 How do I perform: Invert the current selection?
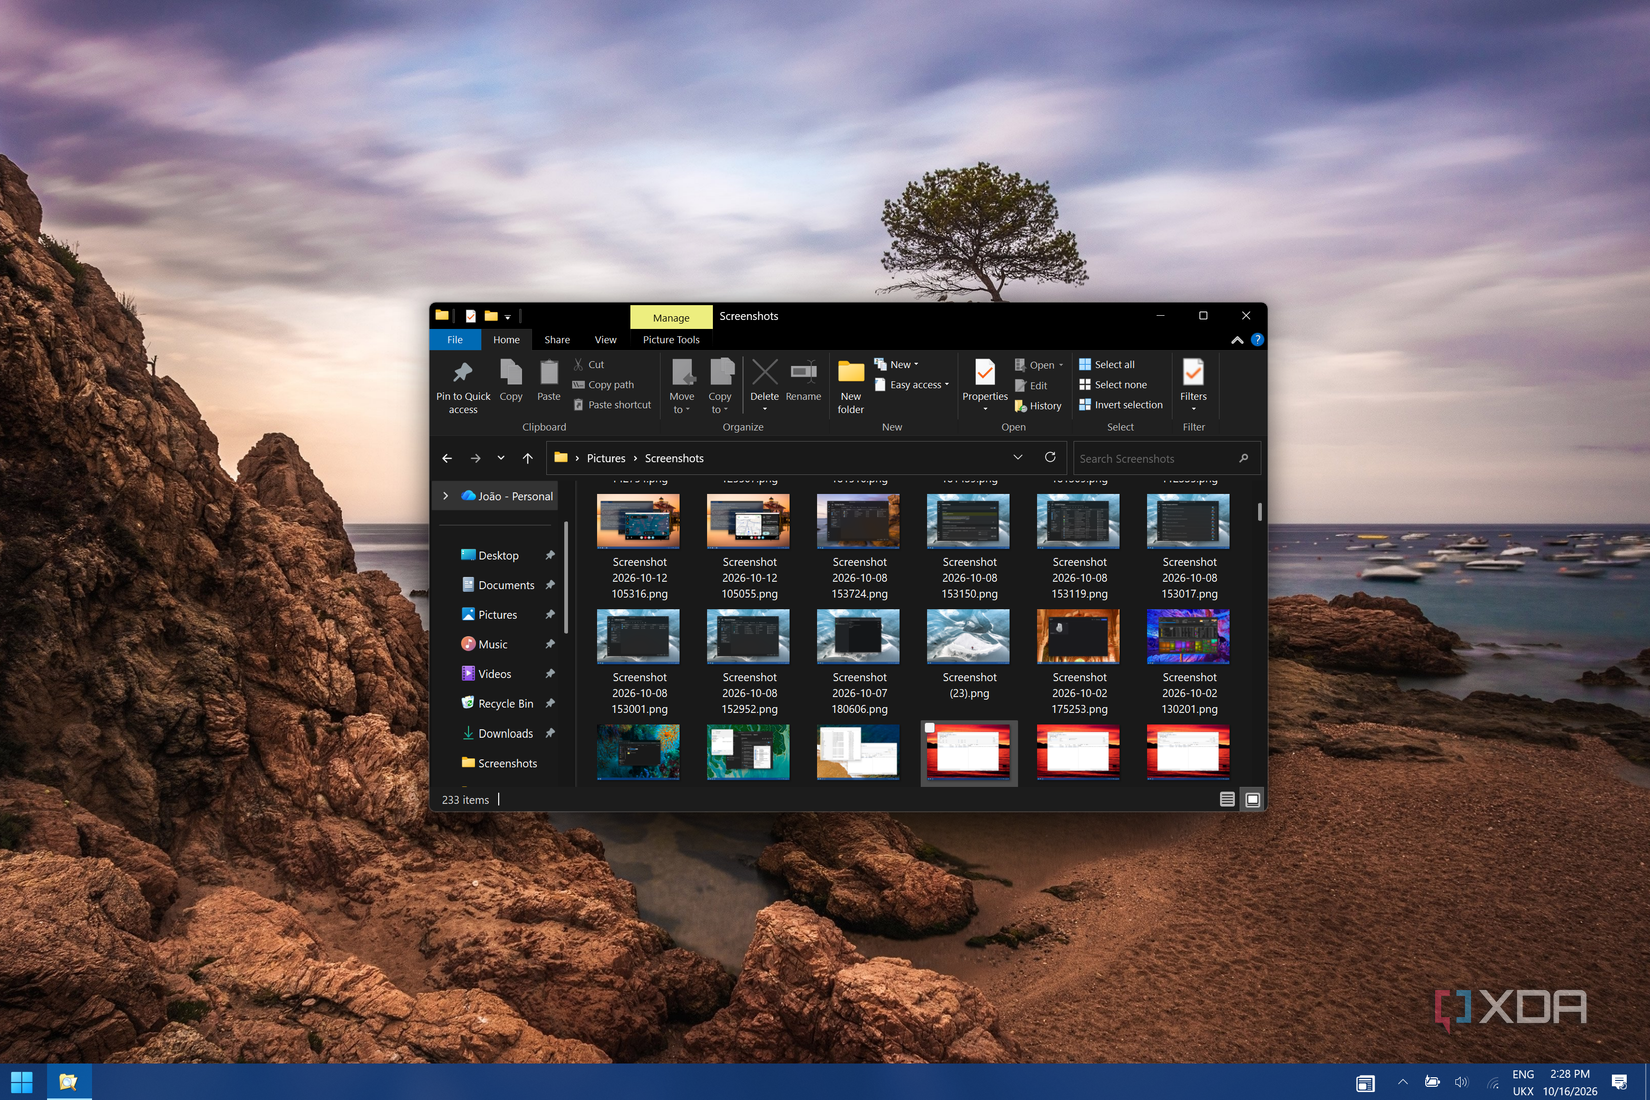(1121, 405)
